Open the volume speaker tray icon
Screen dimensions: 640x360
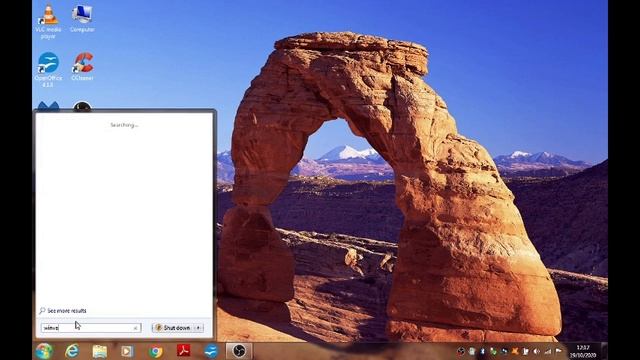tap(536, 351)
